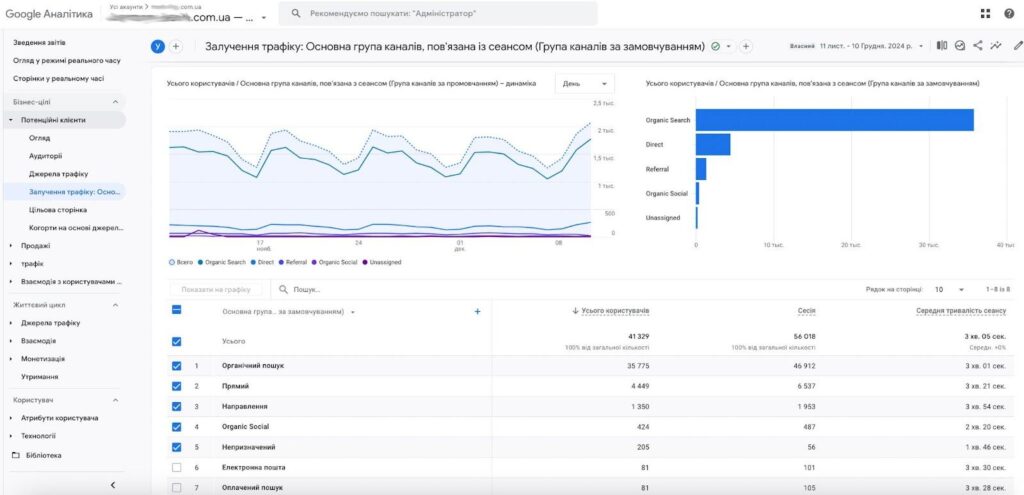Sort by Усього користувачів column header
The width and height of the screenshot is (1024, 495).
click(x=615, y=311)
